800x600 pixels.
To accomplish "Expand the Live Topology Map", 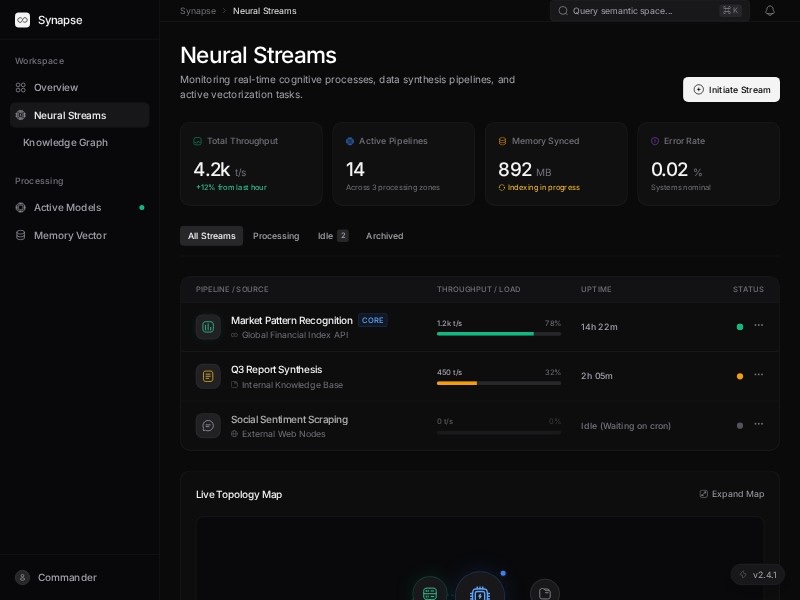I will (732, 494).
